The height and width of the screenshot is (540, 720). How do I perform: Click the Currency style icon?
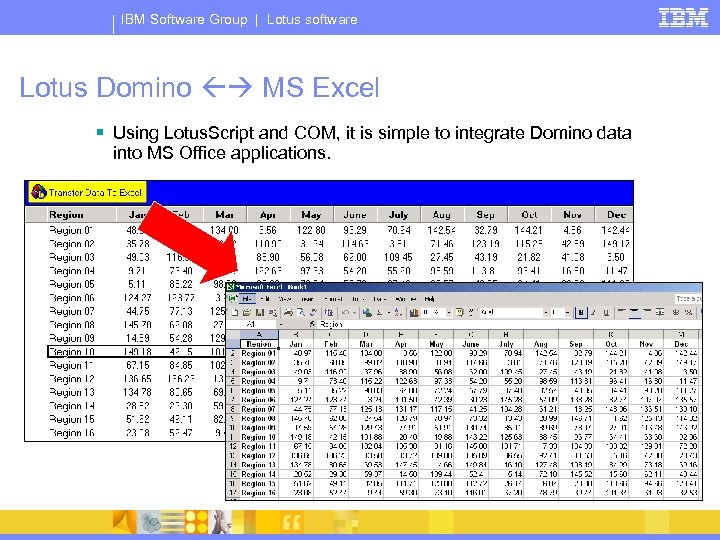tap(676, 313)
